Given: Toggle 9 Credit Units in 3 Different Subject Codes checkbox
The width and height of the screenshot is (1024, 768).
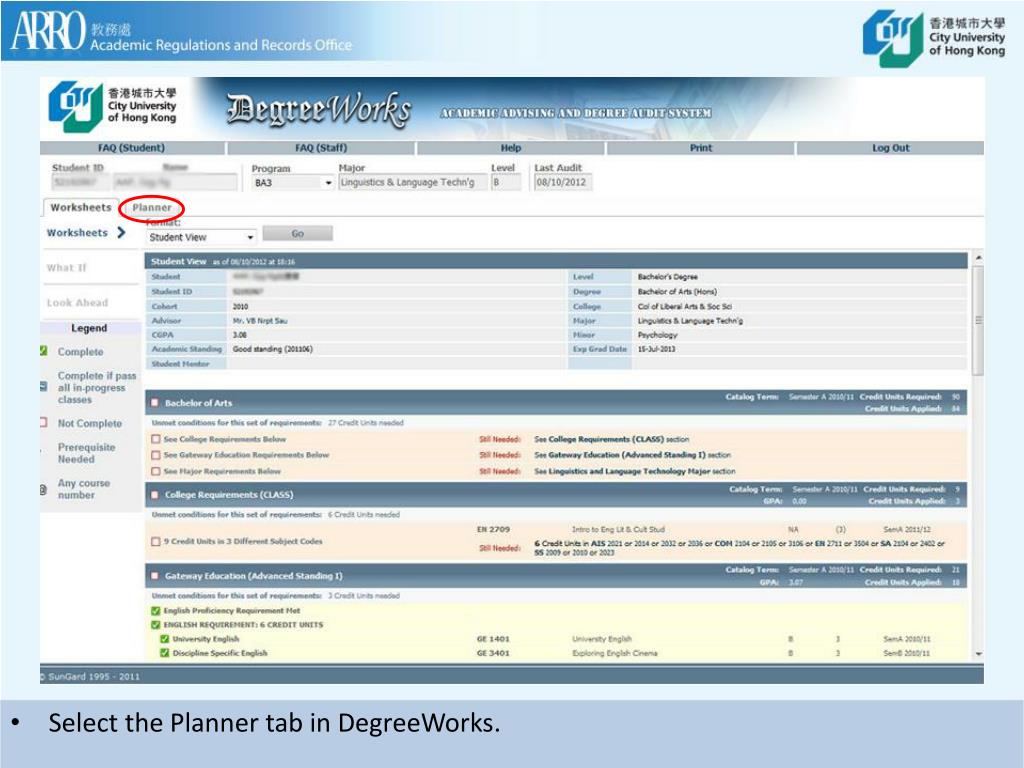Looking at the screenshot, I should pos(155,541).
